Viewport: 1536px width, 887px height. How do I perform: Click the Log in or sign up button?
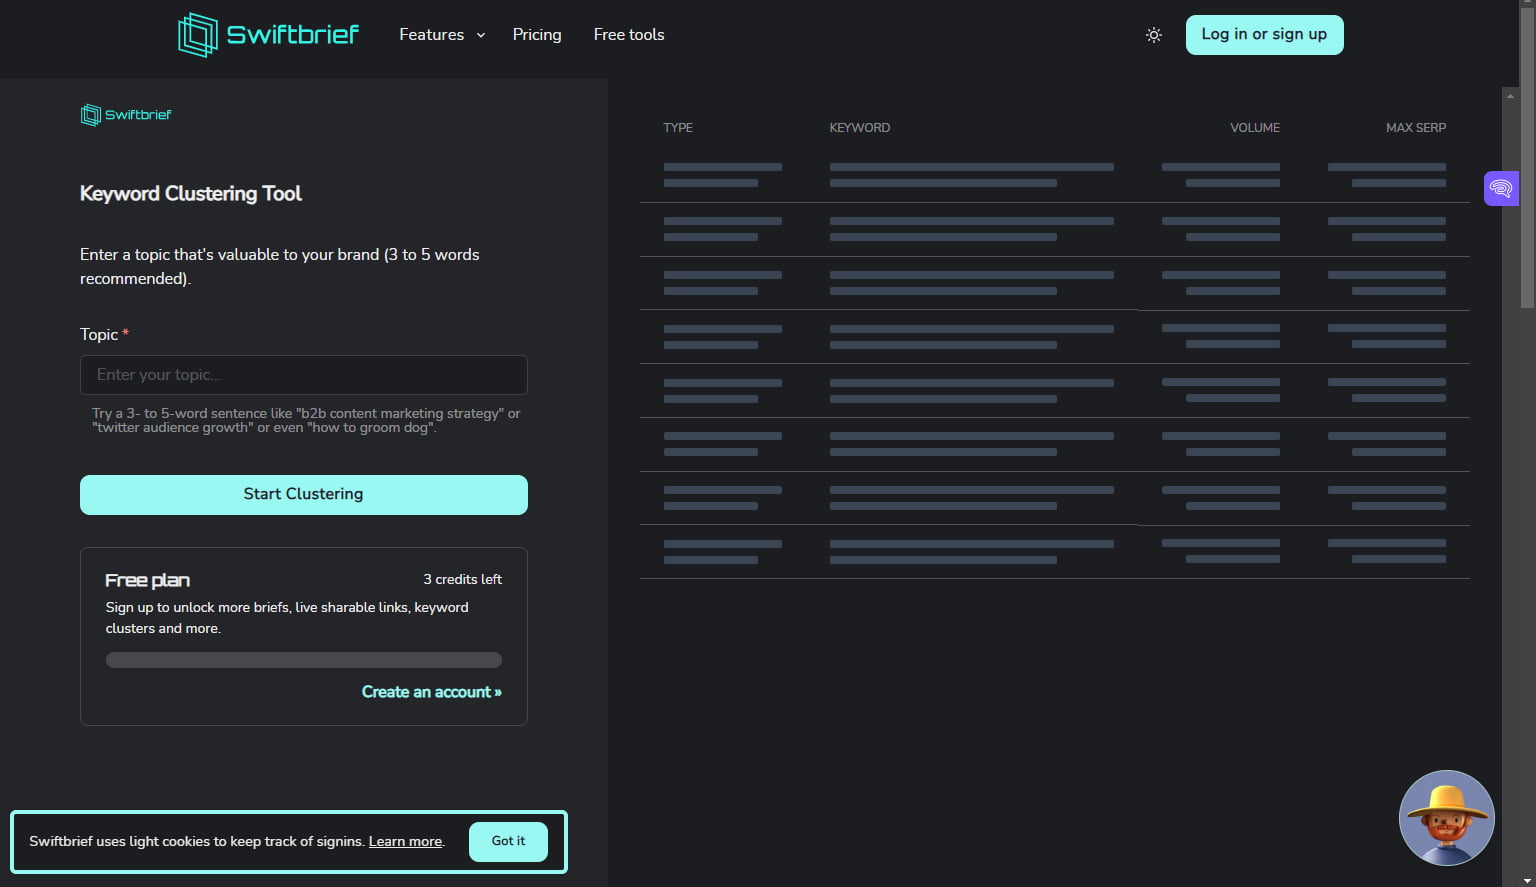1264,34
